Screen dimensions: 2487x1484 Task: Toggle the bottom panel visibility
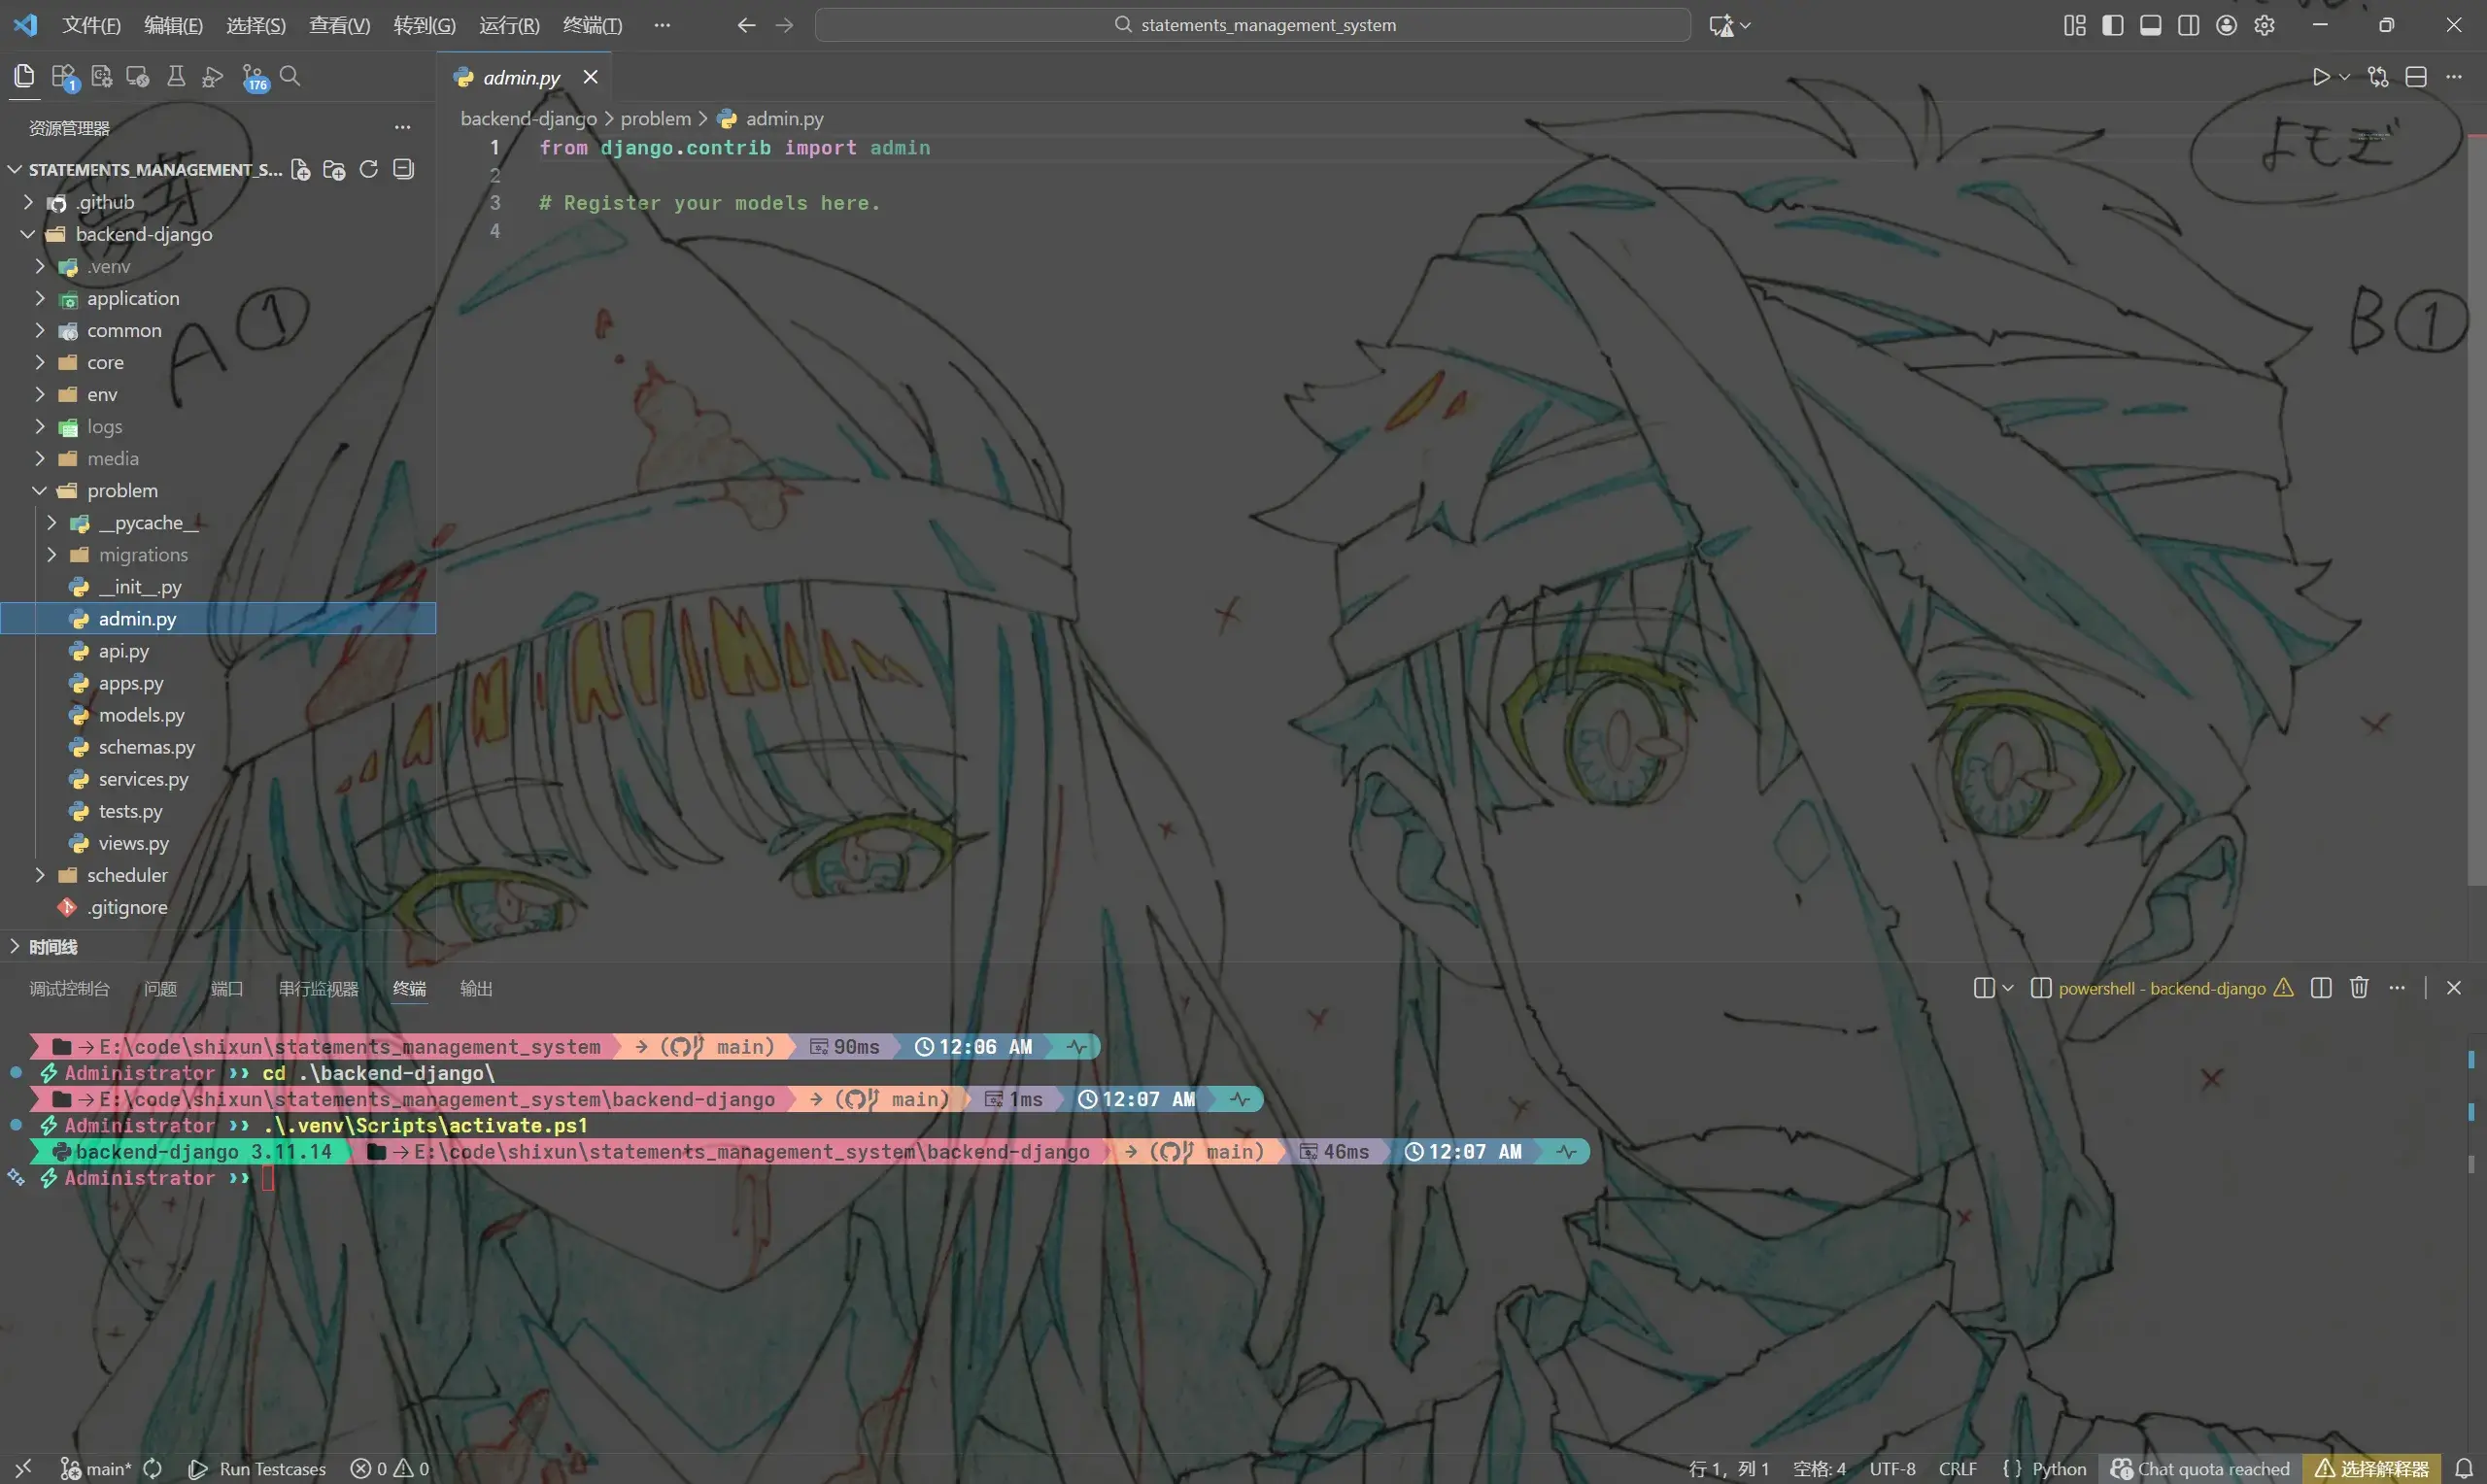click(2150, 25)
